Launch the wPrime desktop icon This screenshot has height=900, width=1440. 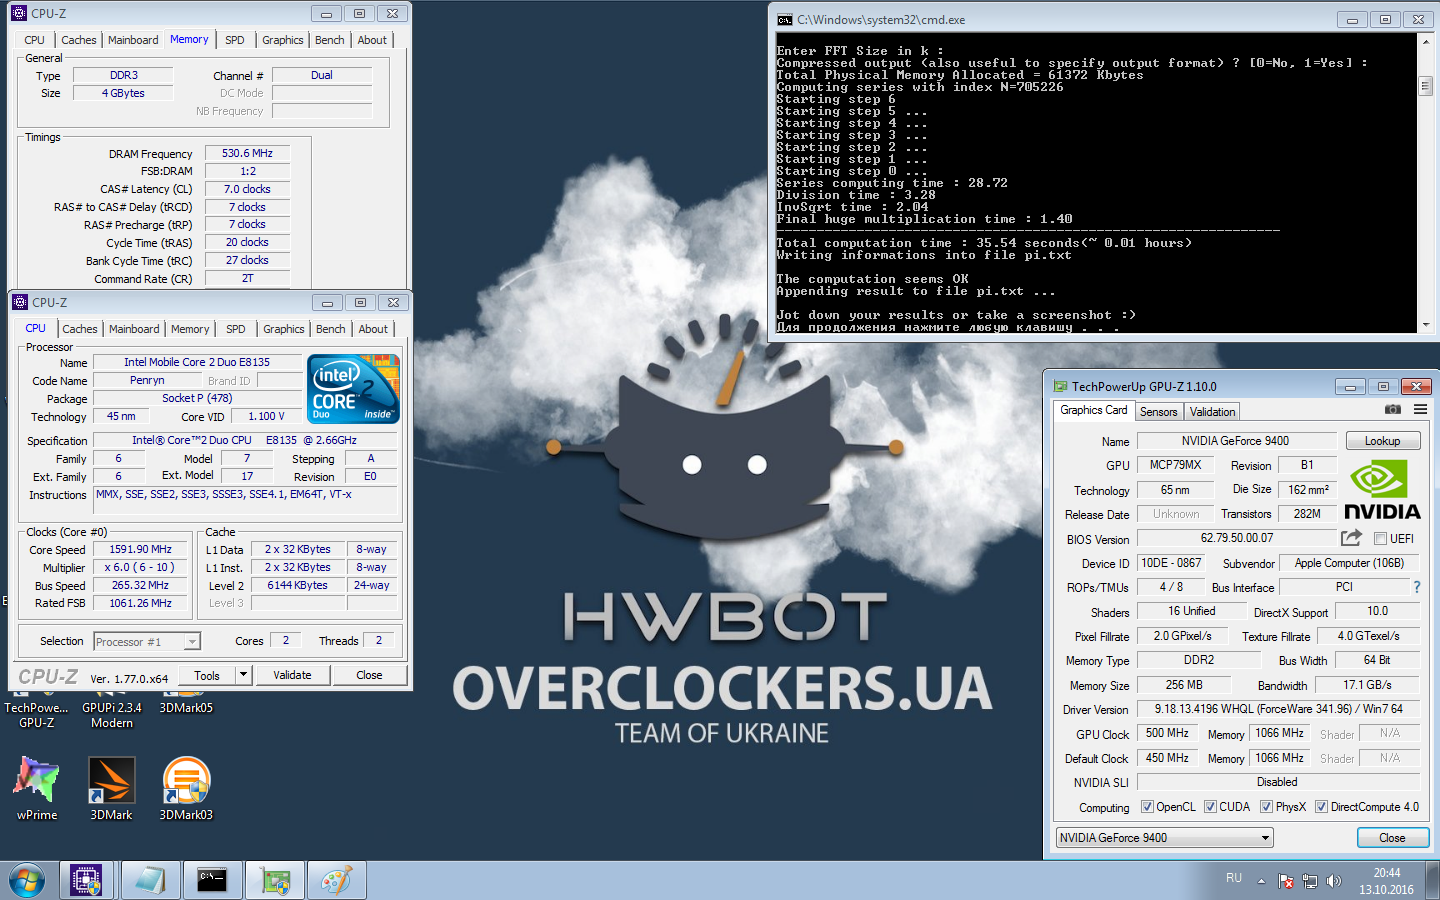point(37,789)
